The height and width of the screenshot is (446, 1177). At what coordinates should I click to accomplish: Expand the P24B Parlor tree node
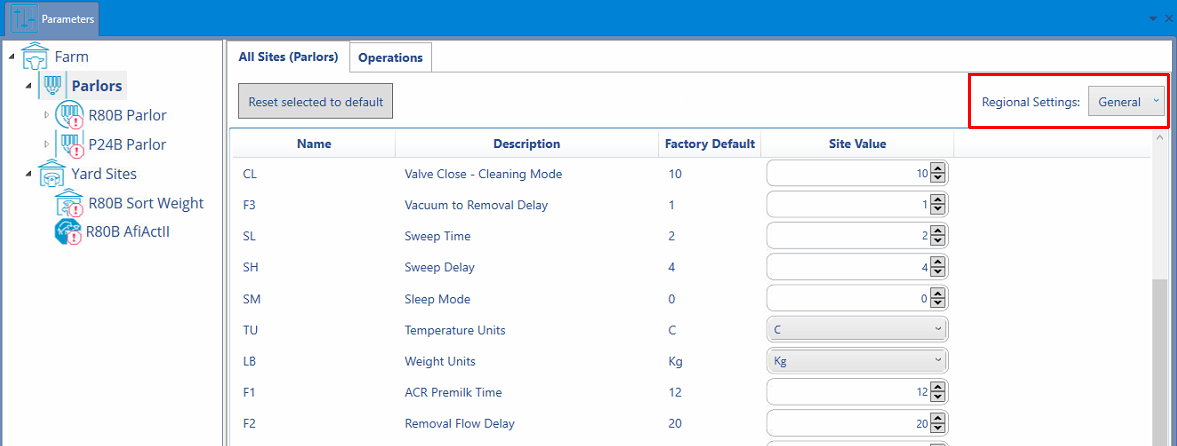coord(46,144)
